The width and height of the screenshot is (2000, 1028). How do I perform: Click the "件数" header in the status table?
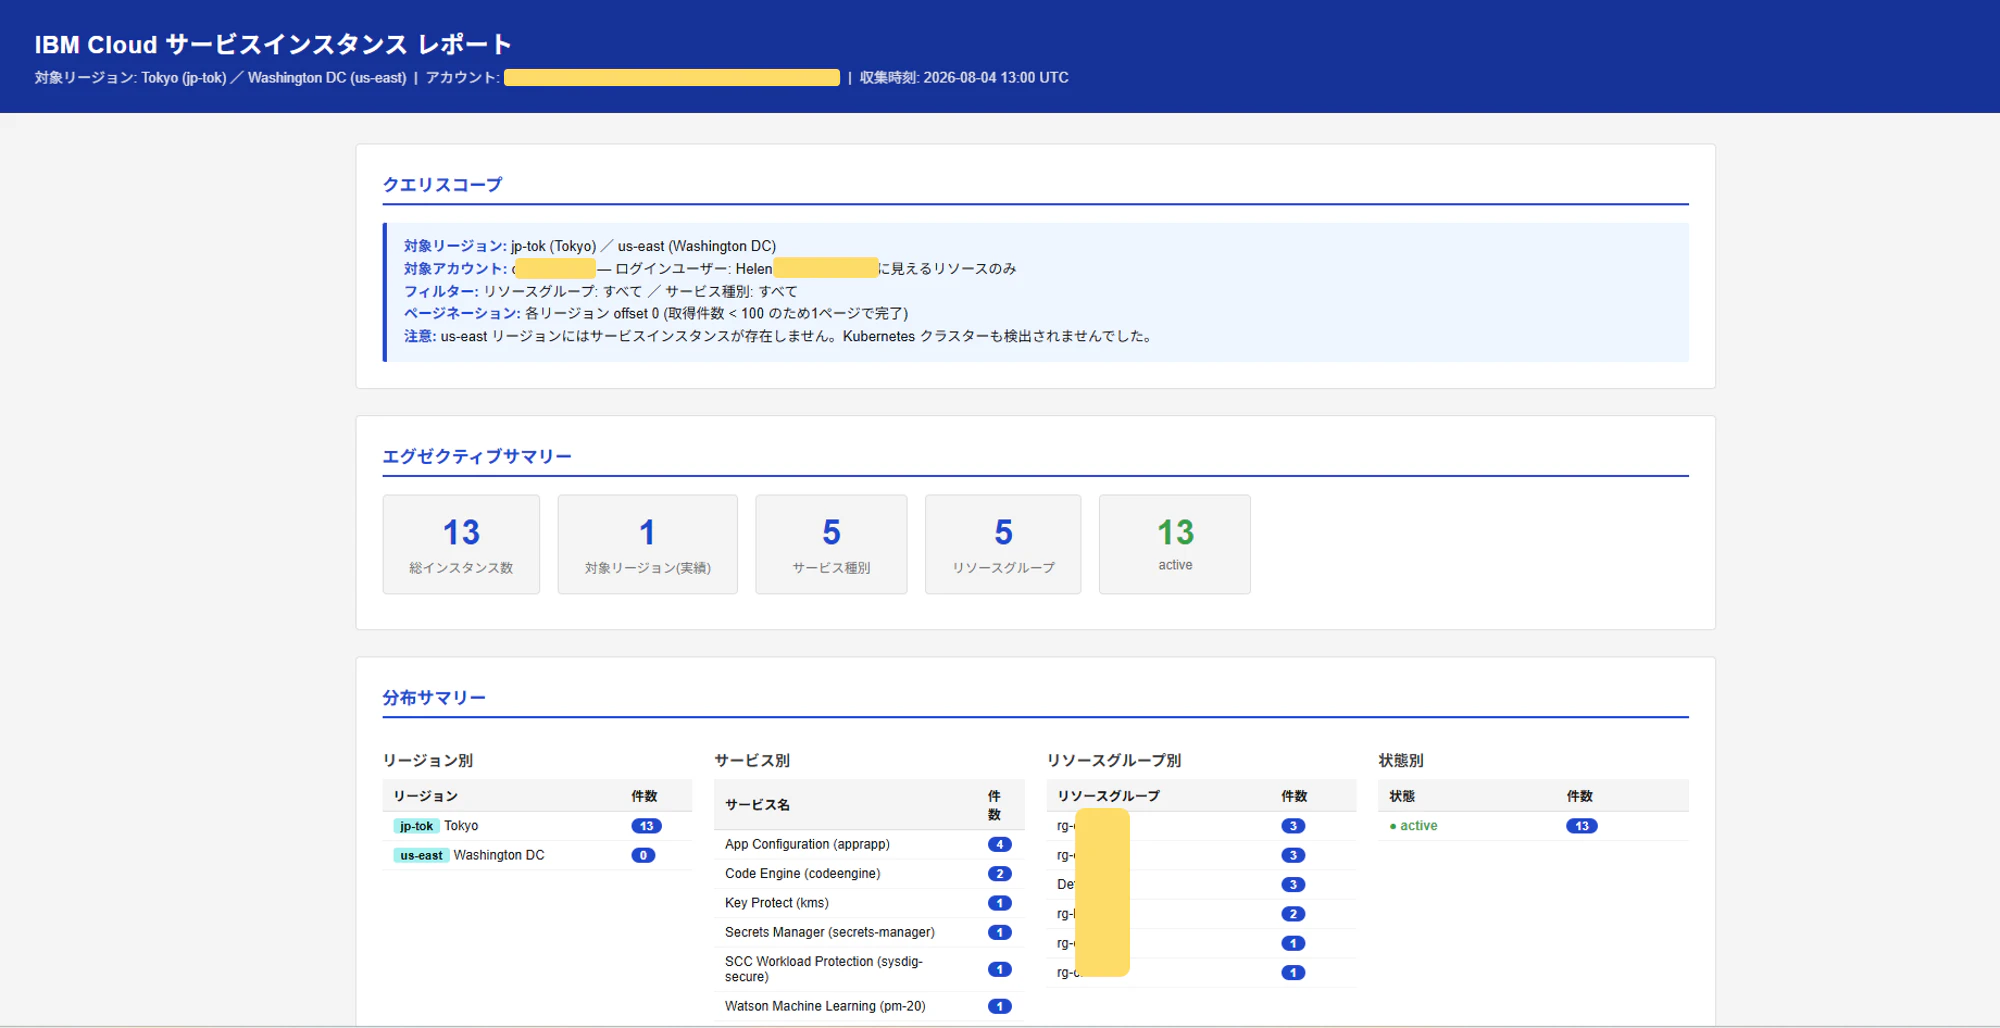(x=1580, y=796)
